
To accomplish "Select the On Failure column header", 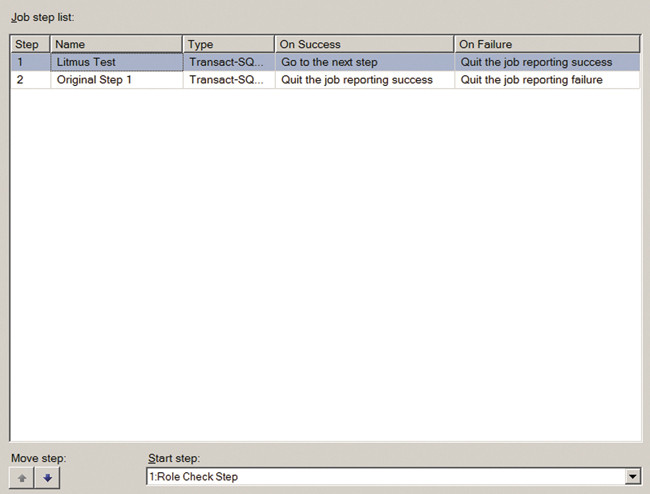I will click(547, 44).
